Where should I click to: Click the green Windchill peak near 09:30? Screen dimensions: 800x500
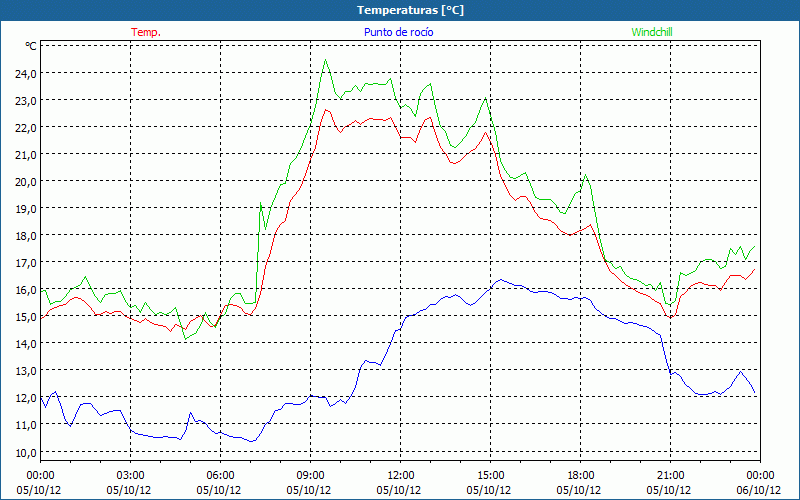point(326,60)
